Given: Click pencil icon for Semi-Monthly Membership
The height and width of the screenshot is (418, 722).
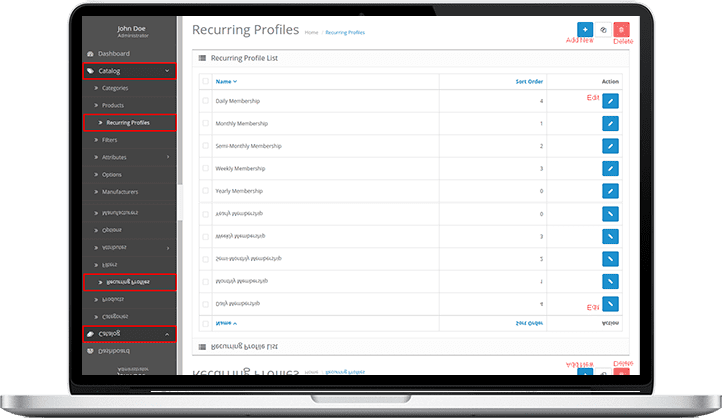Looking at the screenshot, I should (x=611, y=146).
